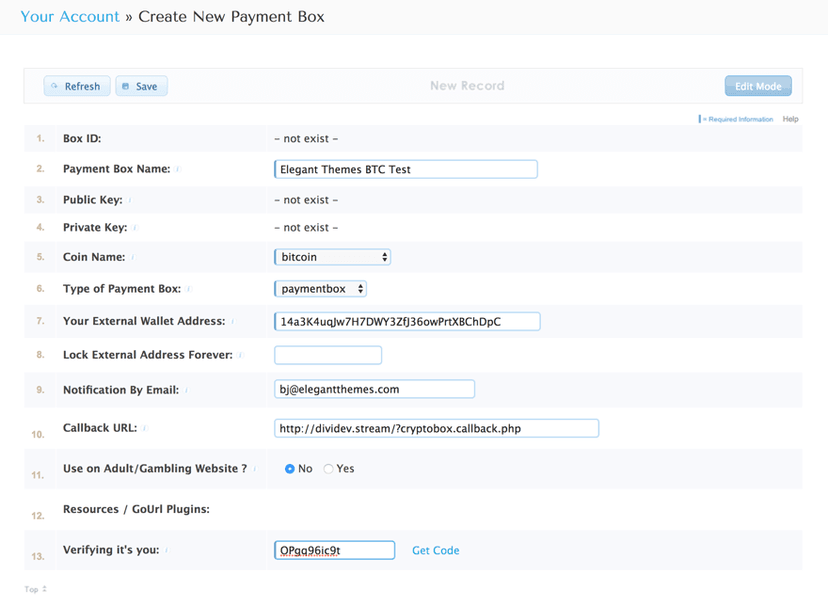828x607 pixels.
Task: Select paymentbox from the type selector
Action: tap(320, 288)
